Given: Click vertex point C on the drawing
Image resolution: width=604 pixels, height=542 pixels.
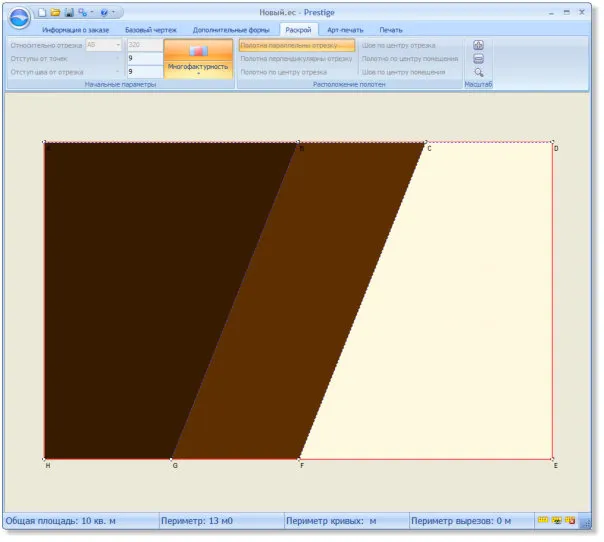Looking at the screenshot, I should [426, 142].
